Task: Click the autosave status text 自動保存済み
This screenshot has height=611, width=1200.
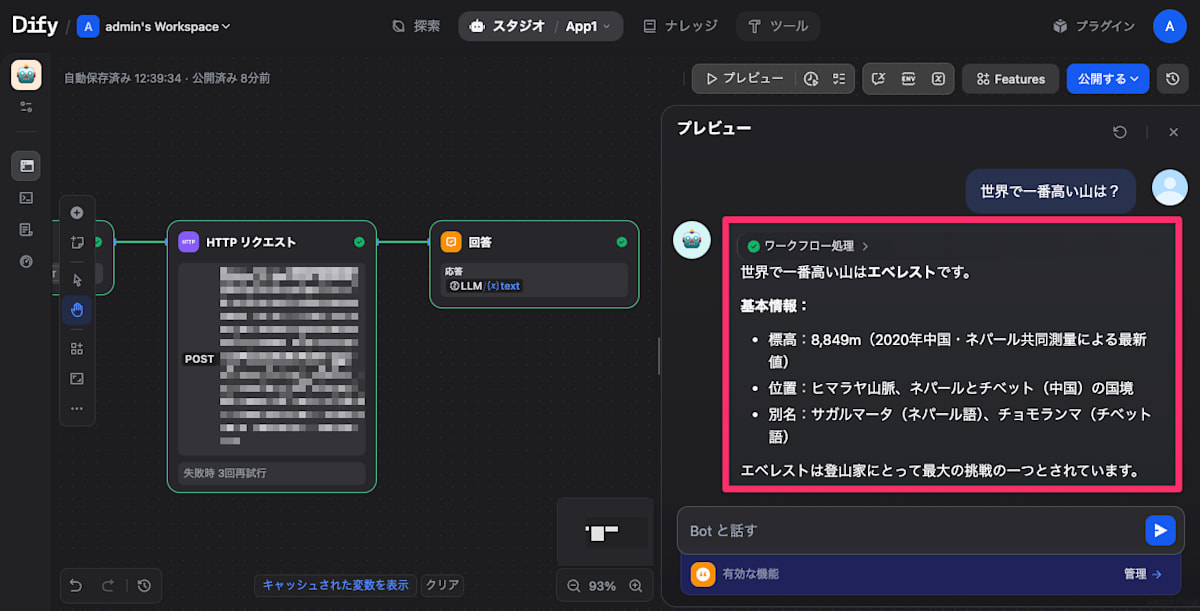Action: coord(124,78)
